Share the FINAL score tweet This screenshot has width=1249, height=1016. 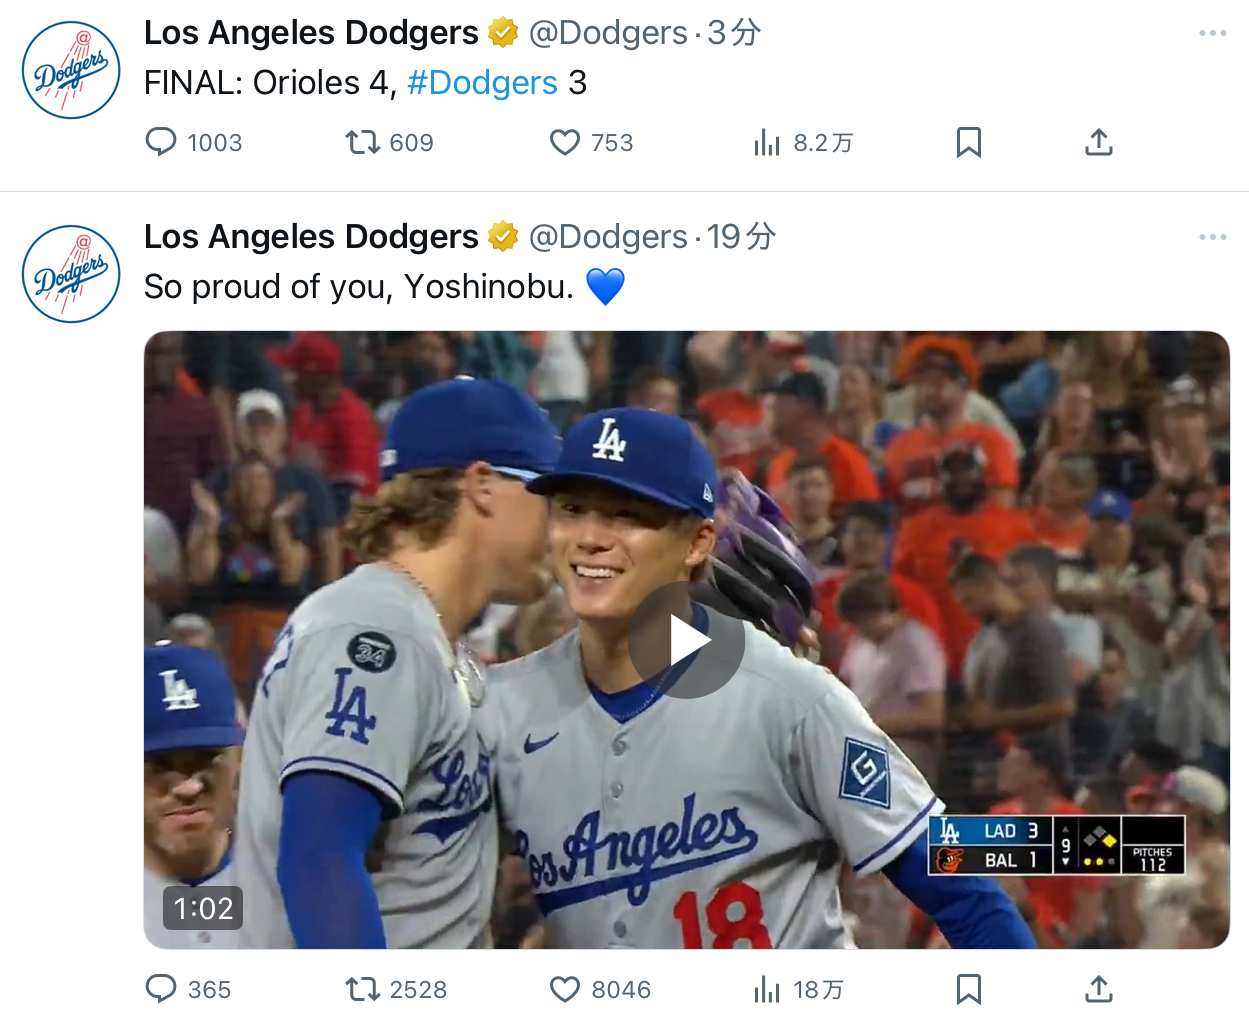(x=1098, y=142)
